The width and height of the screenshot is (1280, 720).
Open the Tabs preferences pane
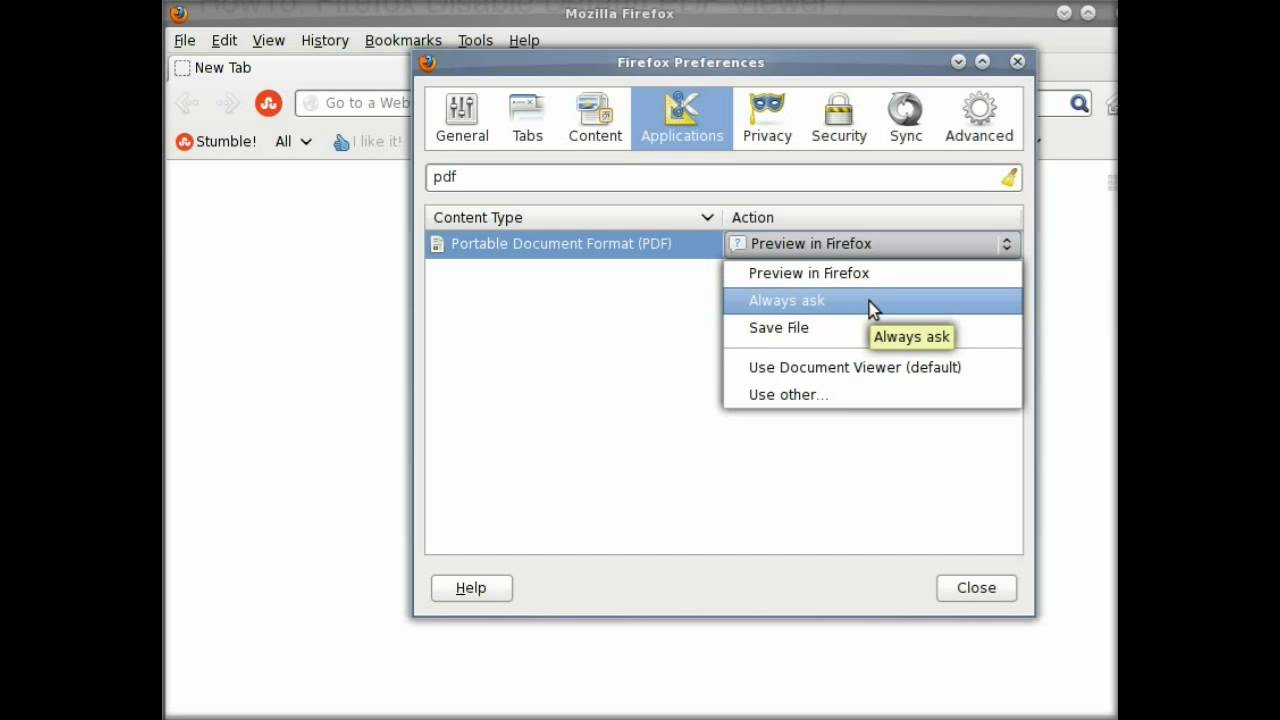click(527, 118)
